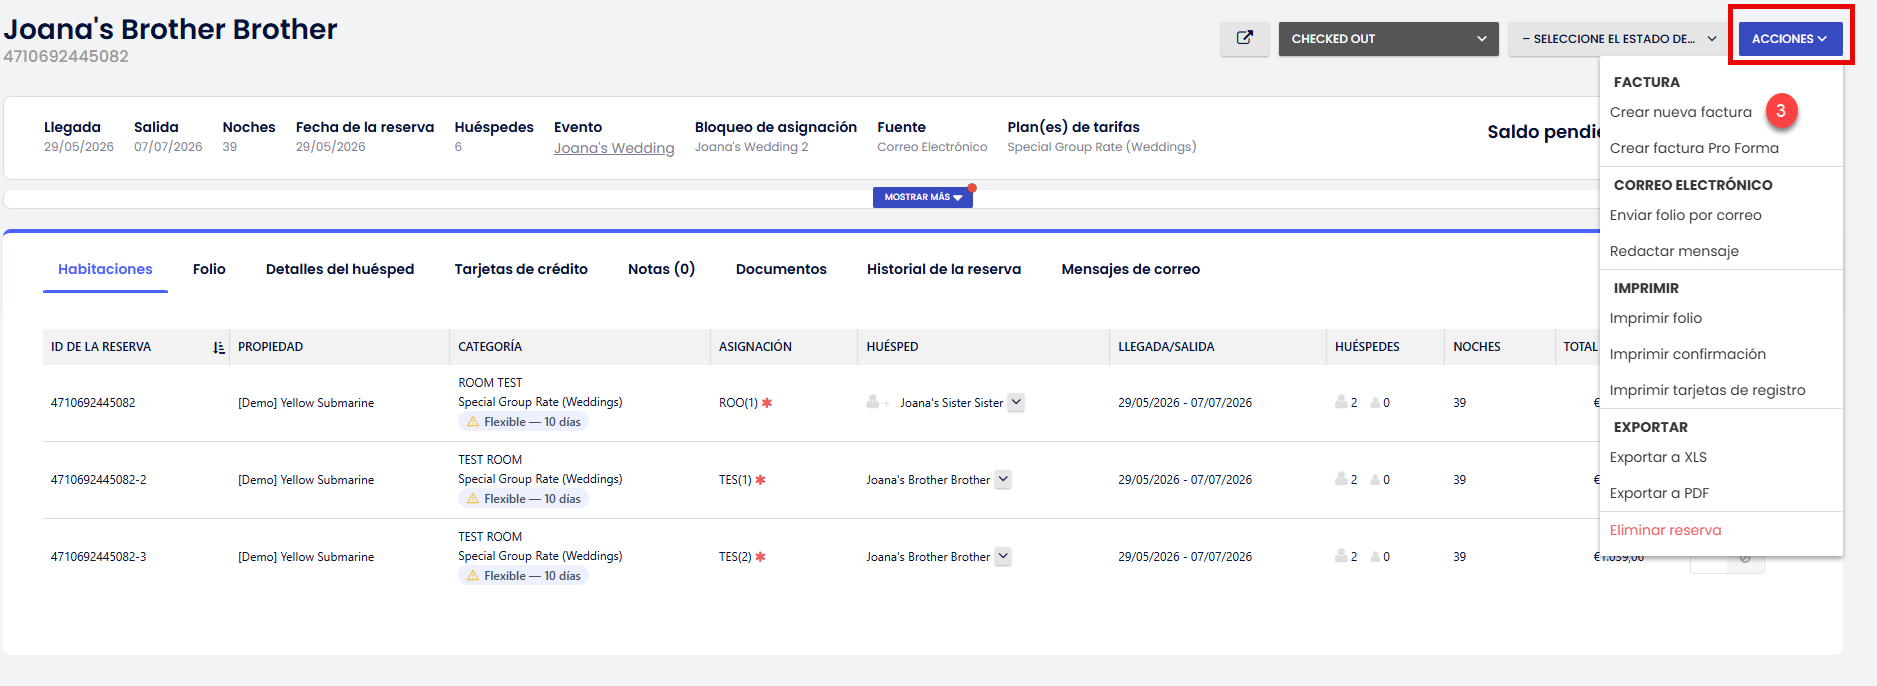Select Crear nueva factura menu item

pos(1681,112)
